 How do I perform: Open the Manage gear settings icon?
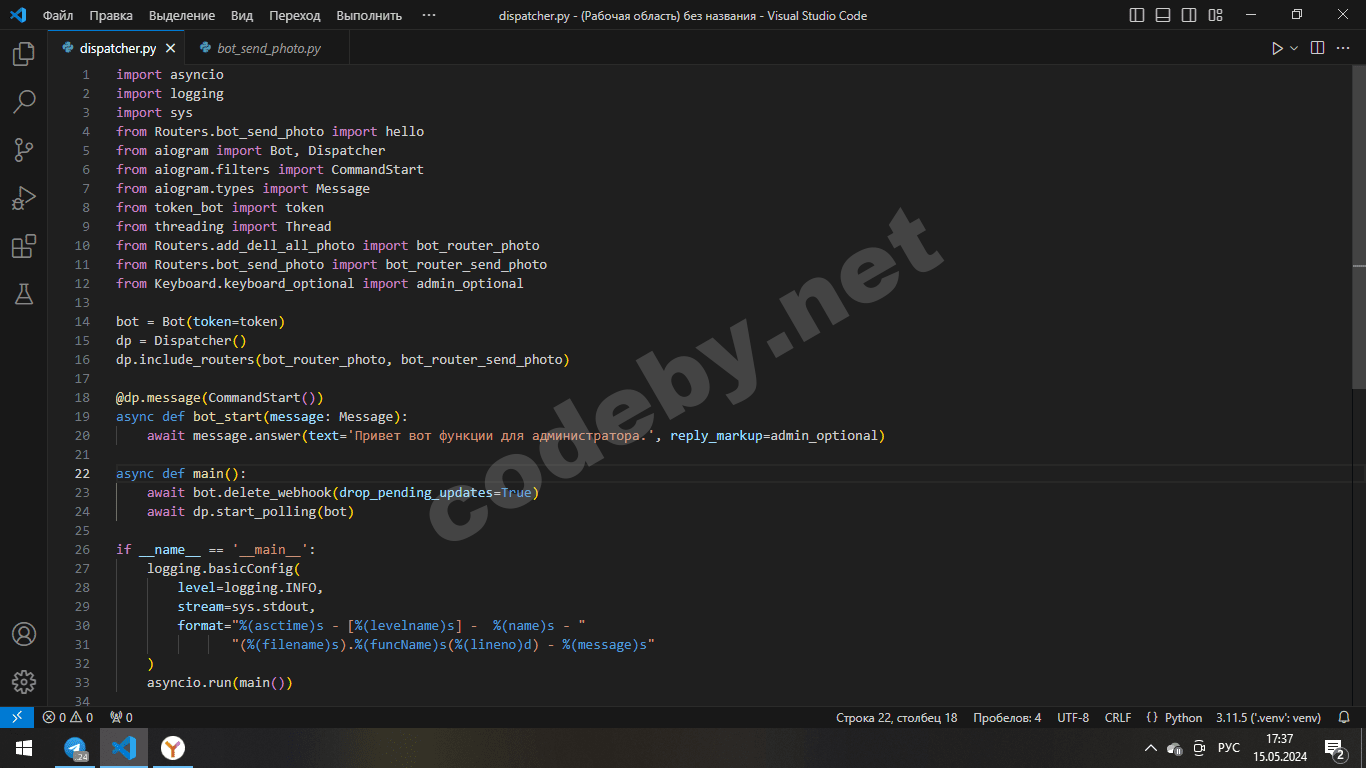click(x=24, y=683)
